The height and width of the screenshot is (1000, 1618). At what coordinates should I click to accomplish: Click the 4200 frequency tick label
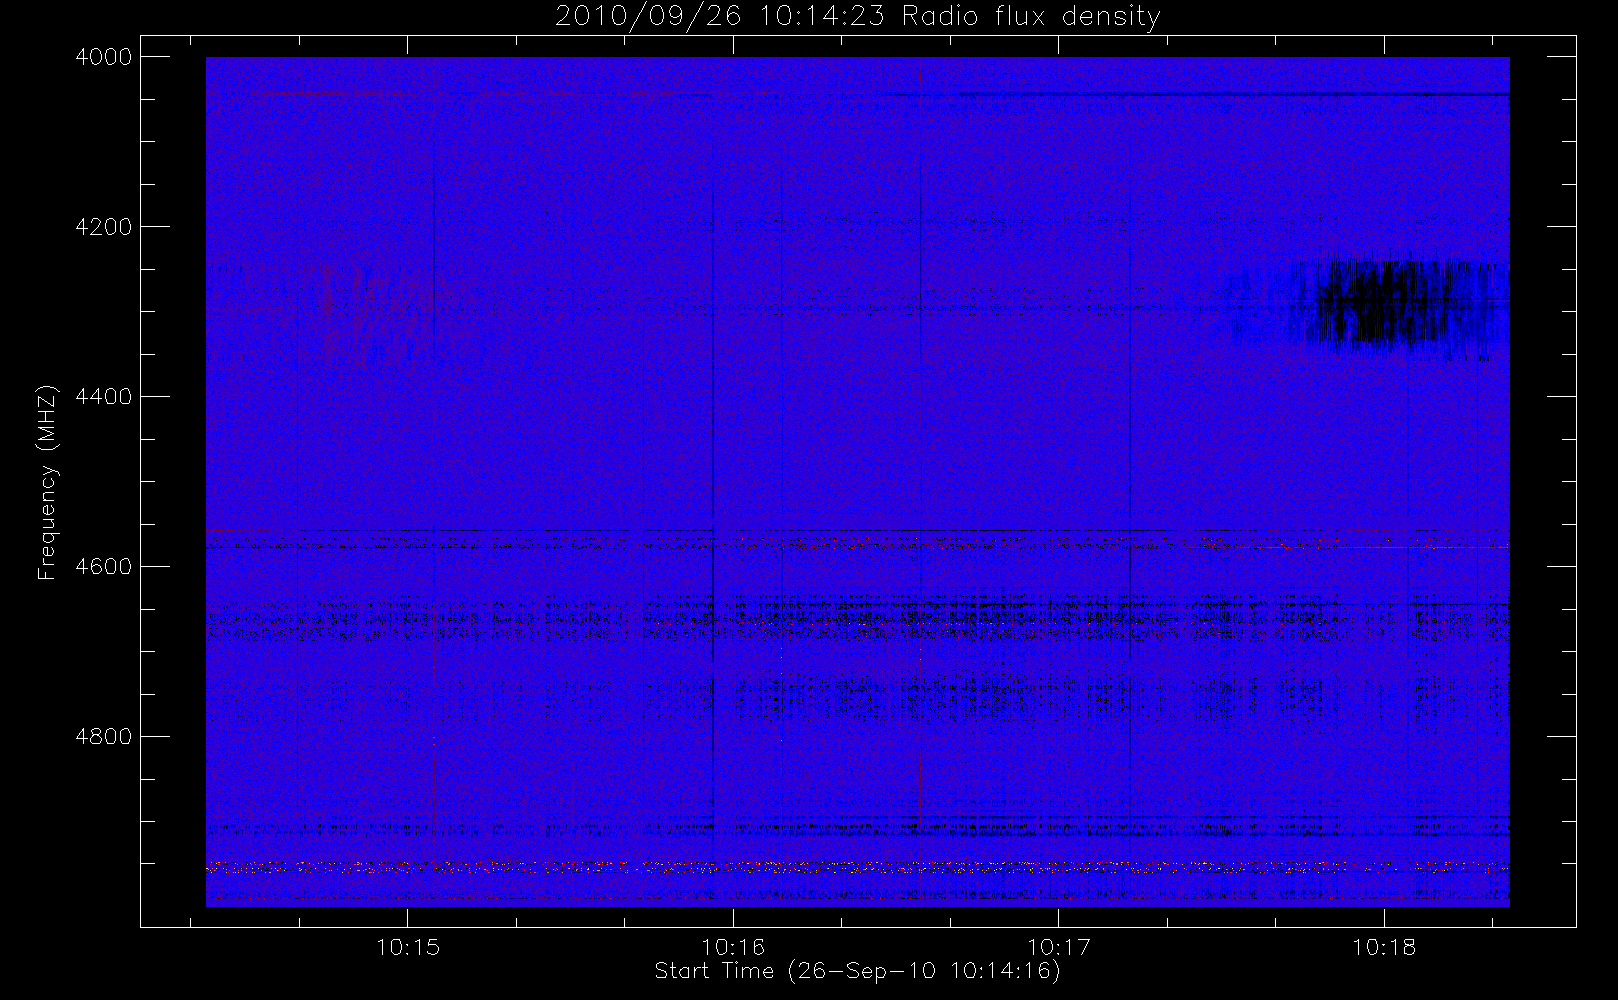104,227
